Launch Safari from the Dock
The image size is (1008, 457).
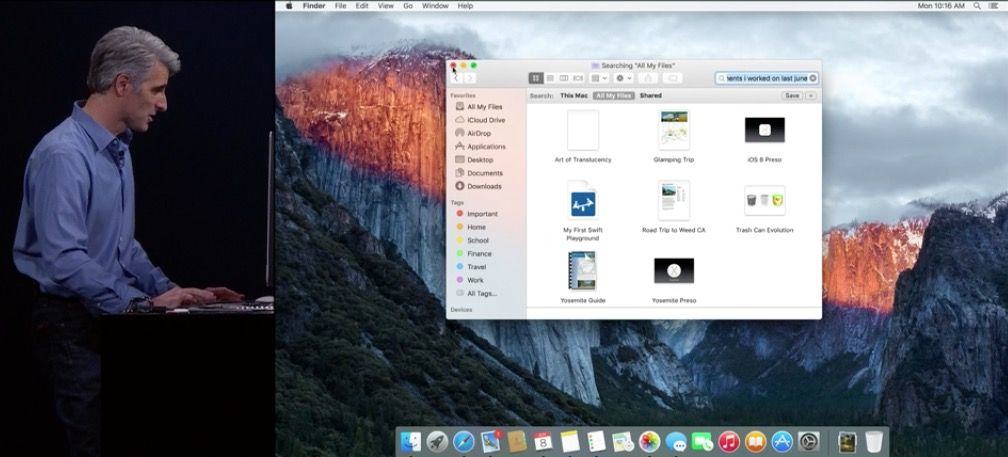coord(463,441)
